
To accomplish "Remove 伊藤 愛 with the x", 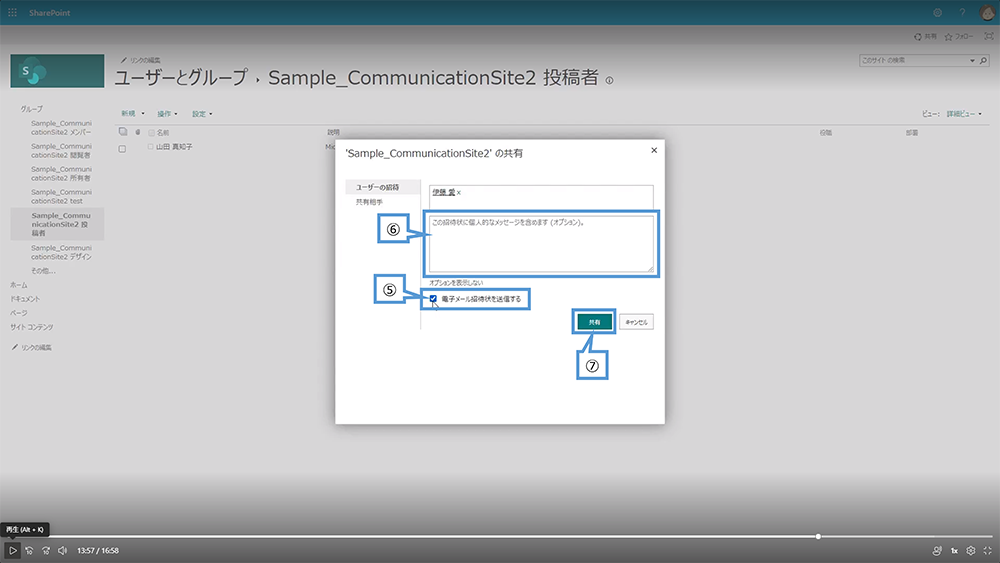I will pos(459,193).
